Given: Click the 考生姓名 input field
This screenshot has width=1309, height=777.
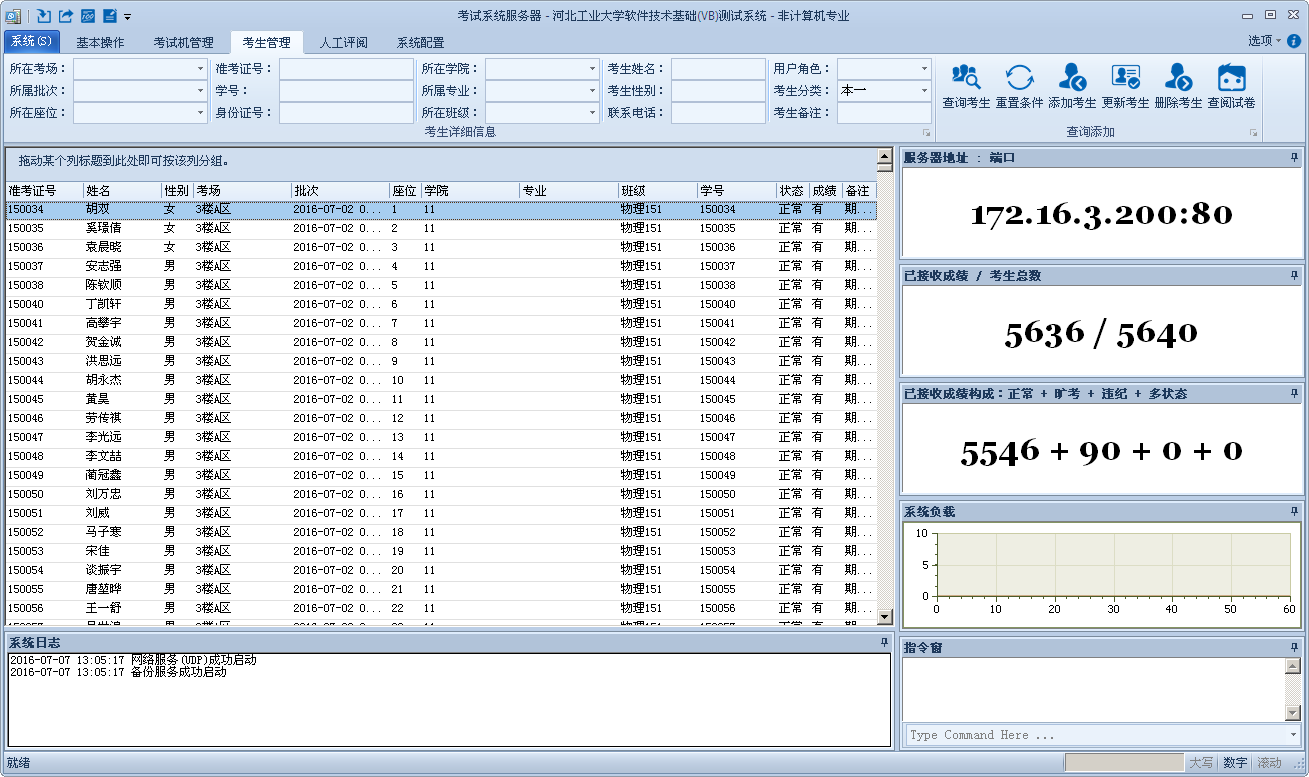Looking at the screenshot, I should coord(718,69).
